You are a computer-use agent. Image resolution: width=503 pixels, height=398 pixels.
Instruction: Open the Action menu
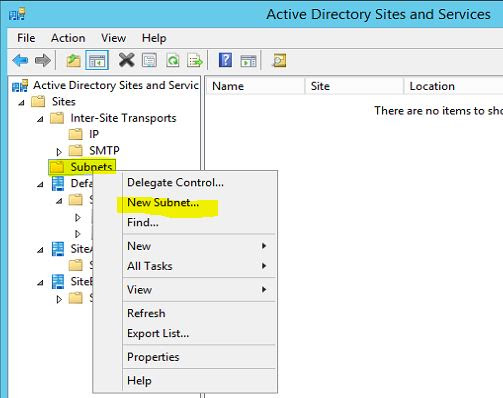pos(68,38)
